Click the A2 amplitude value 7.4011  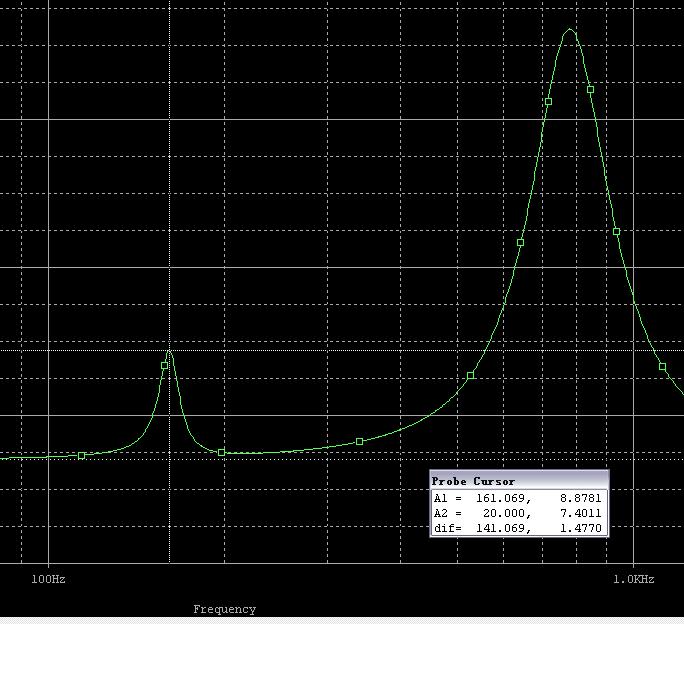pyautogui.click(x=581, y=513)
